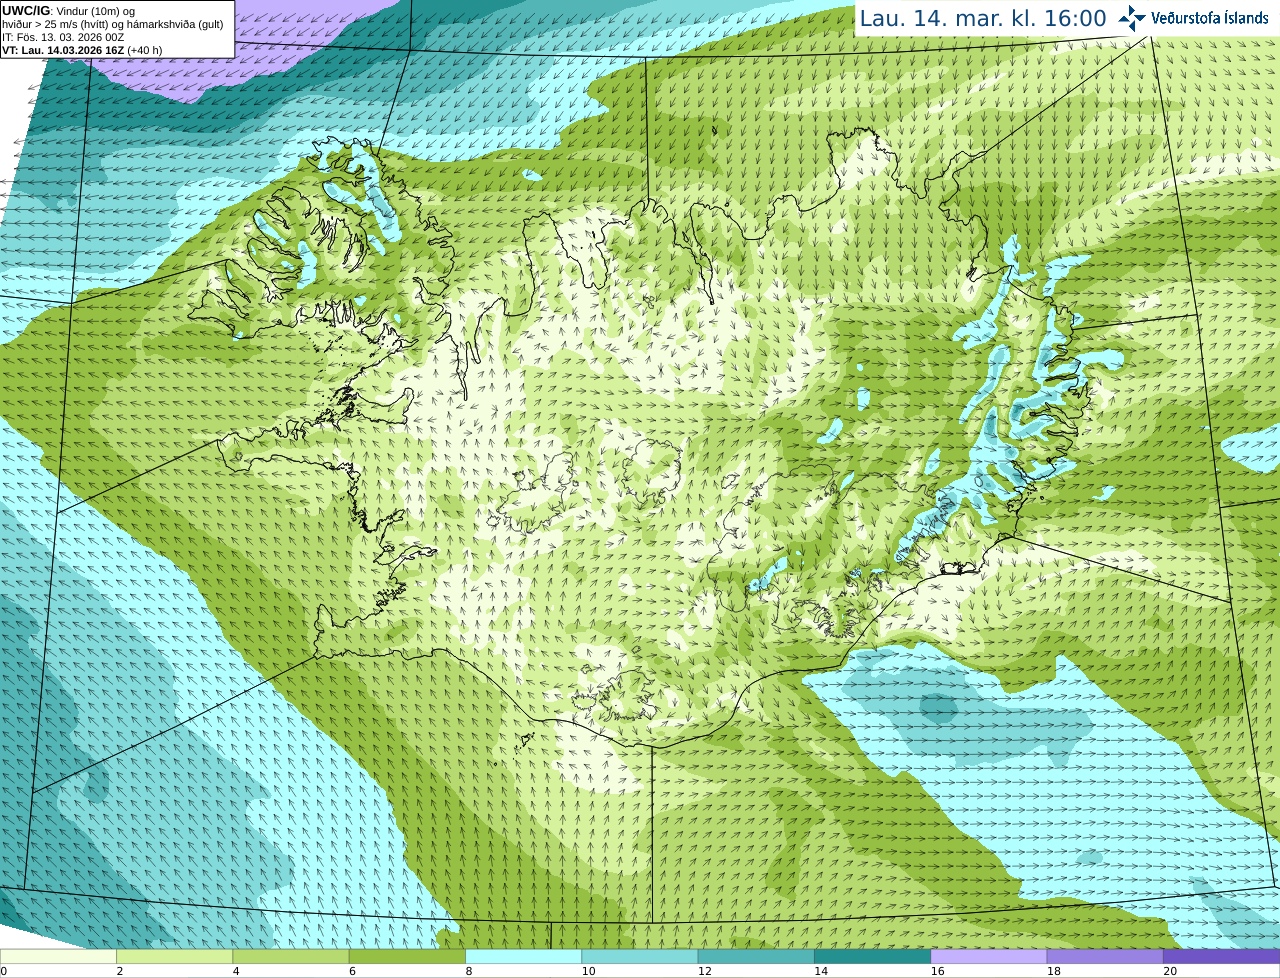Click the '16' label on the wind scale
The height and width of the screenshot is (978, 1280).
(x=937, y=971)
